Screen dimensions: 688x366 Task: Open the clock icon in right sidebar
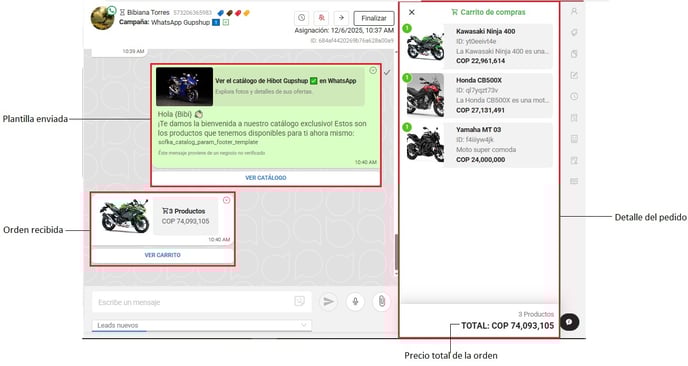click(x=574, y=97)
